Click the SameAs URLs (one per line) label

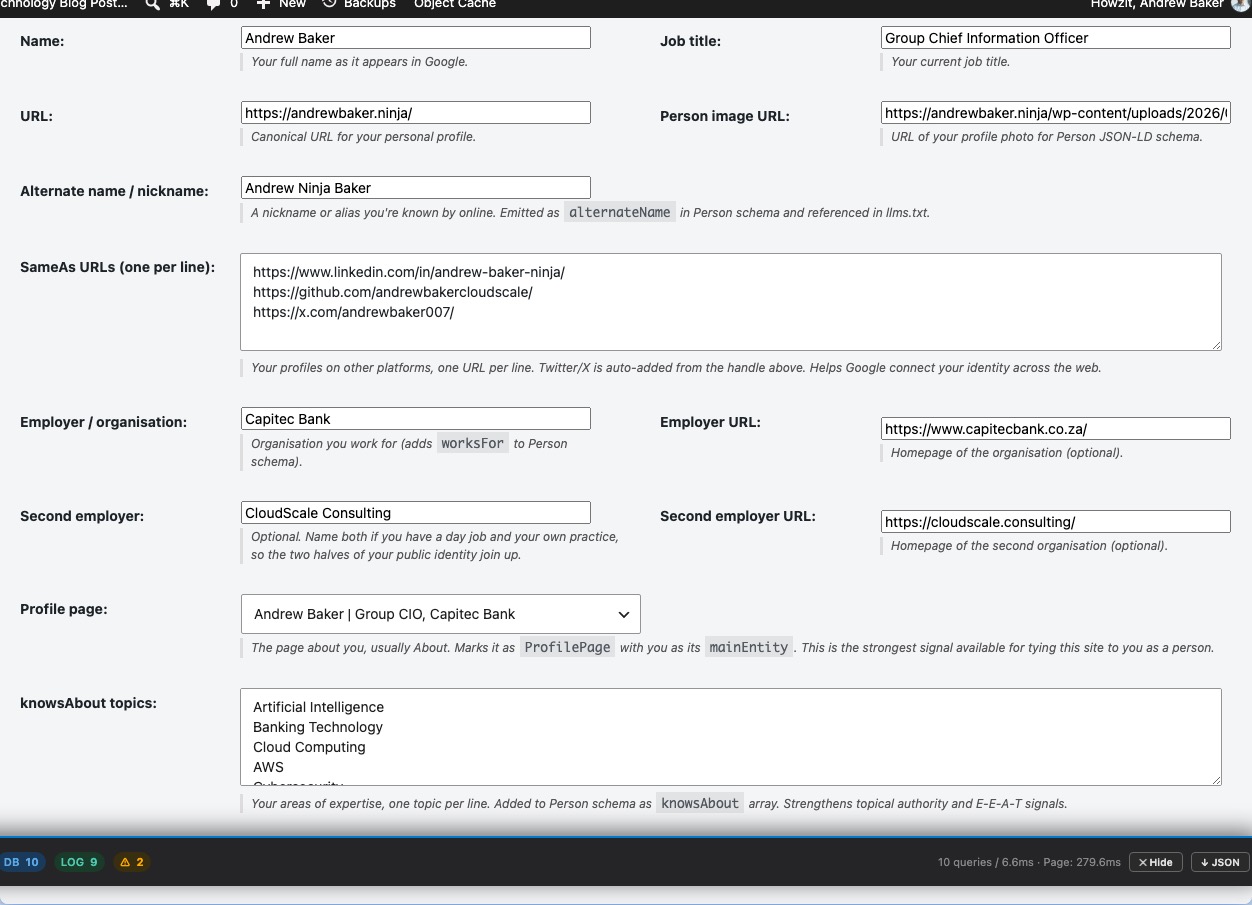click(118, 267)
